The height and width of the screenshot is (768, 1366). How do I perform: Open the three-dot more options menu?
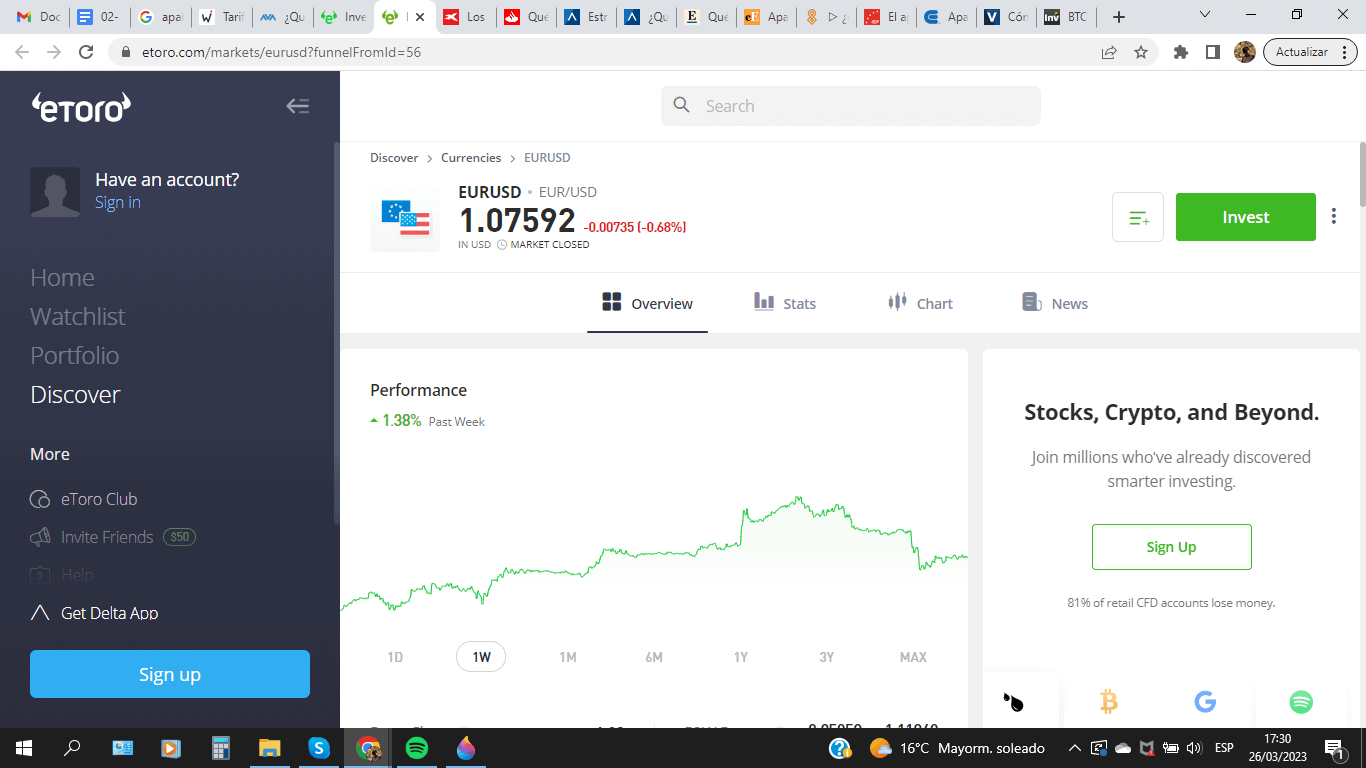point(1334,216)
